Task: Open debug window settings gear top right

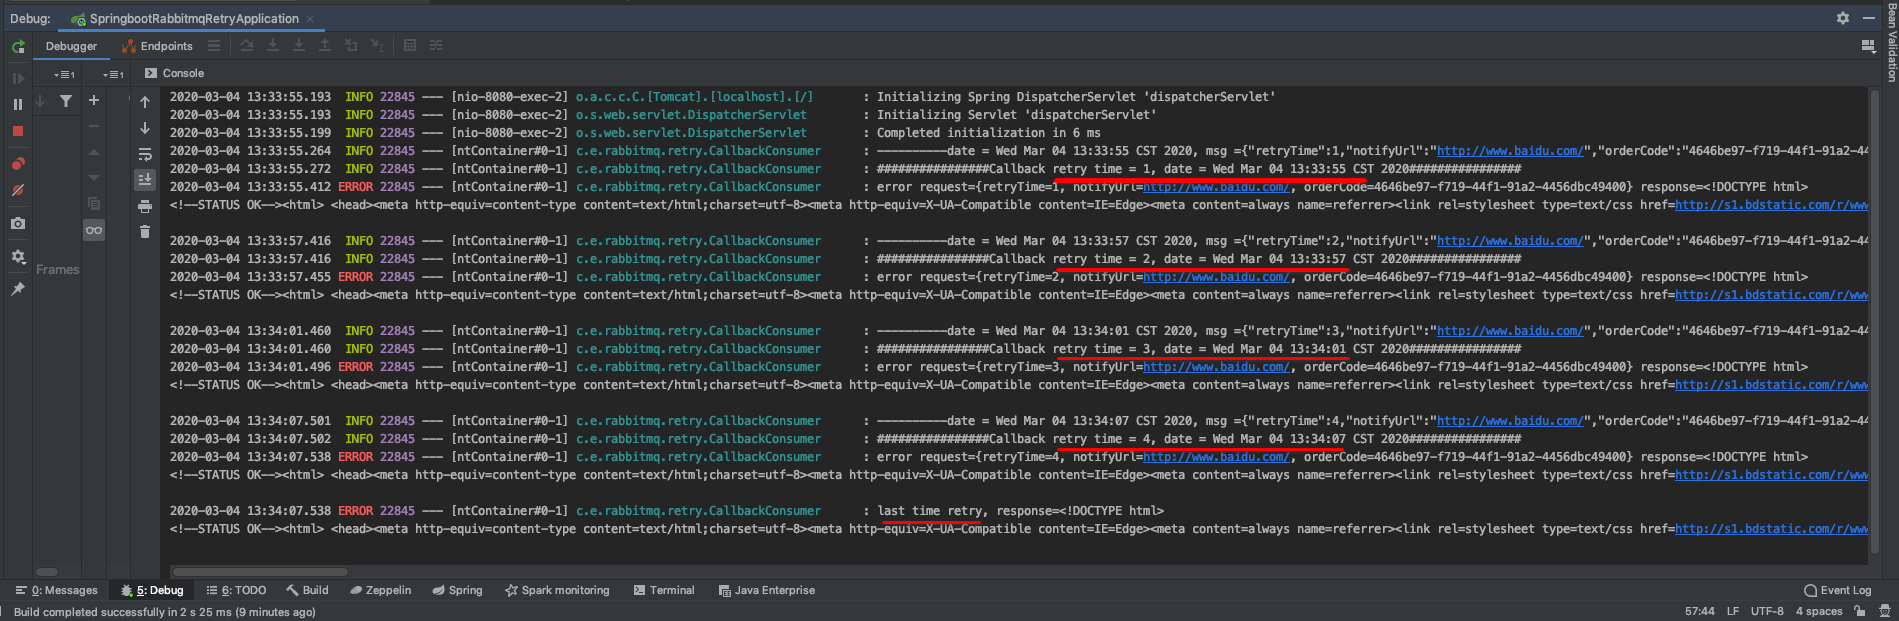Action: pyautogui.click(x=1843, y=18)
